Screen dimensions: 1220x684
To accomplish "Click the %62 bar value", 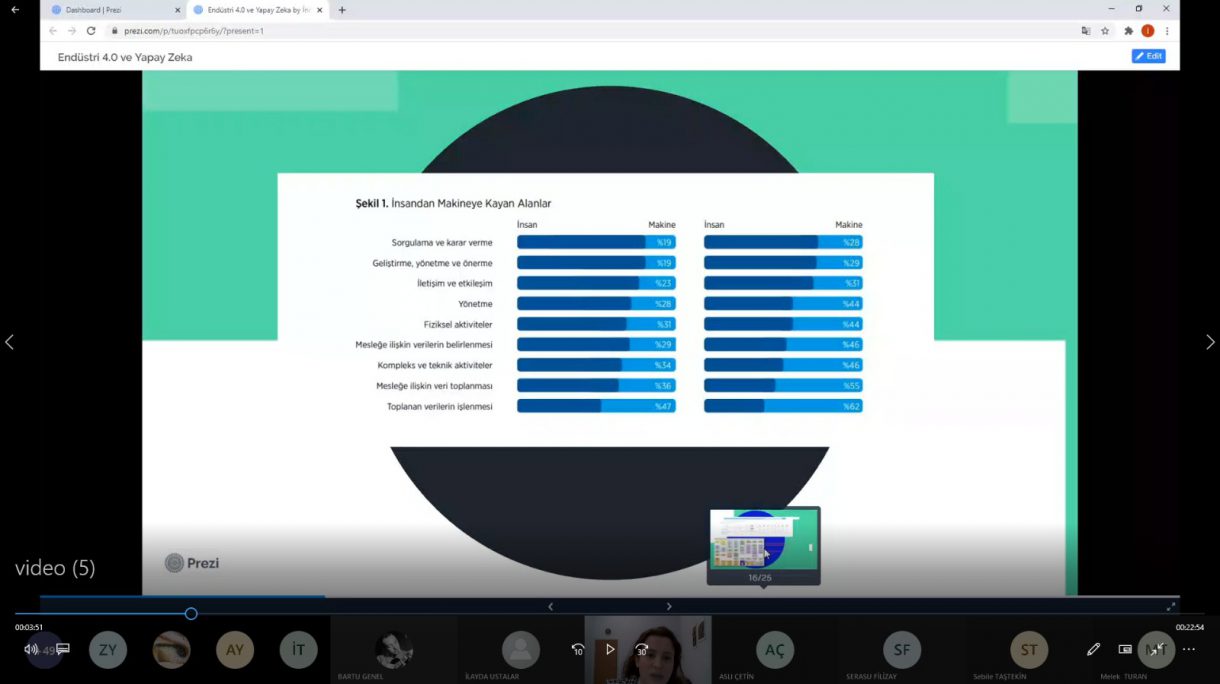I will pyautogui.click(x=851, y=406).
